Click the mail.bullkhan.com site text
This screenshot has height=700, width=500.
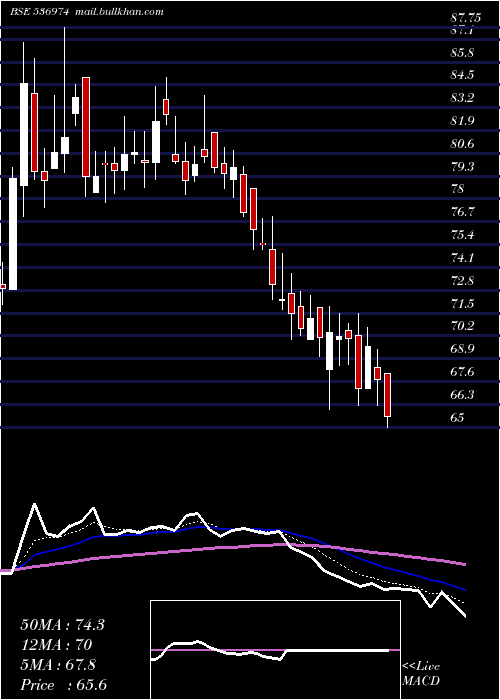(x=118, y=12)
